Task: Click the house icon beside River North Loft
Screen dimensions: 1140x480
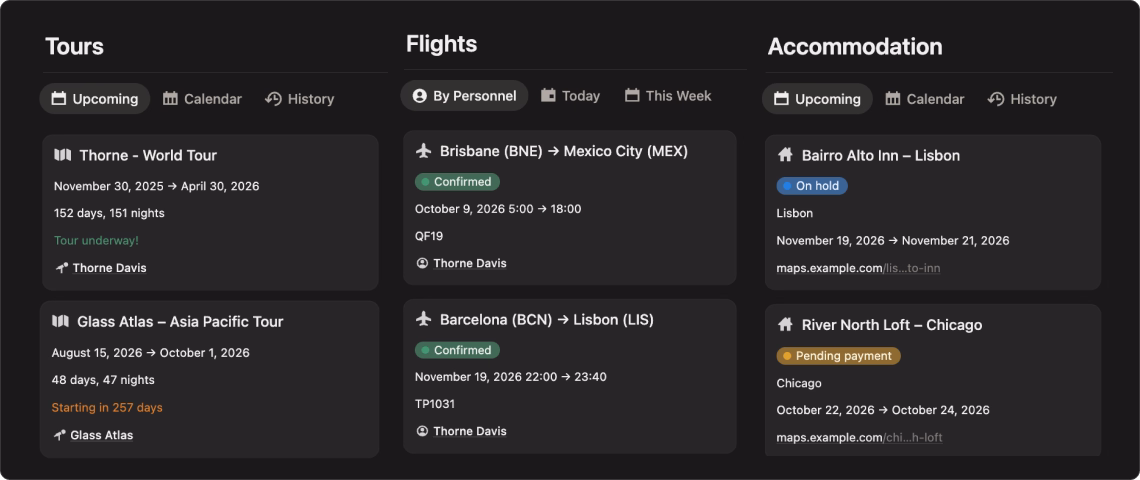Action: 784,324
